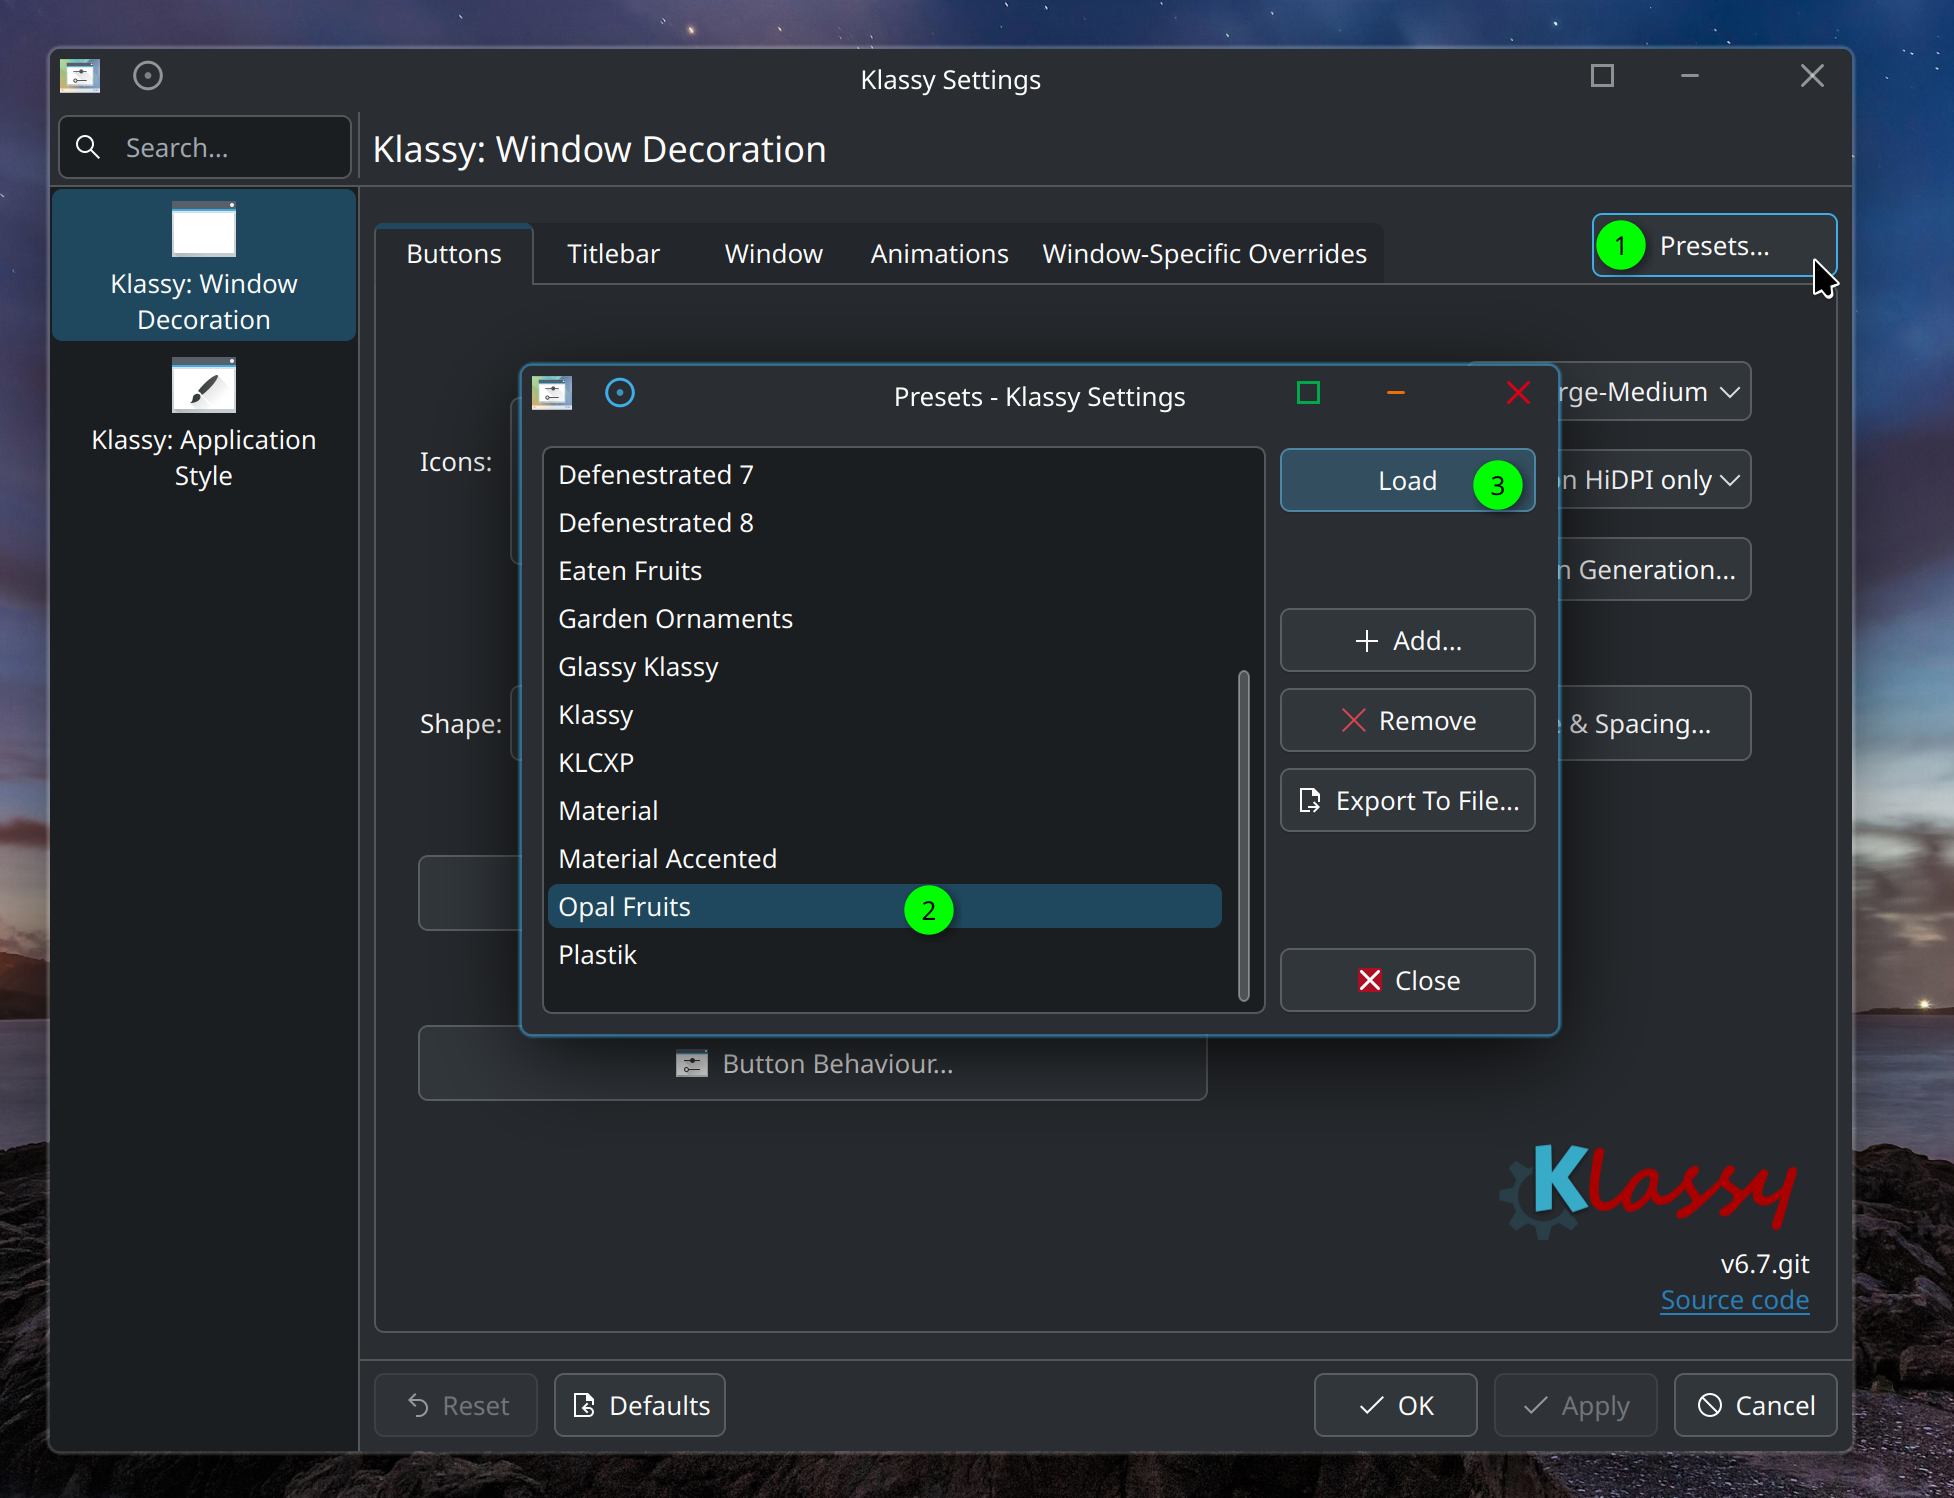Switch to the Buttons tab
The image size is (1954, 1498).
(x=454, y=254)
